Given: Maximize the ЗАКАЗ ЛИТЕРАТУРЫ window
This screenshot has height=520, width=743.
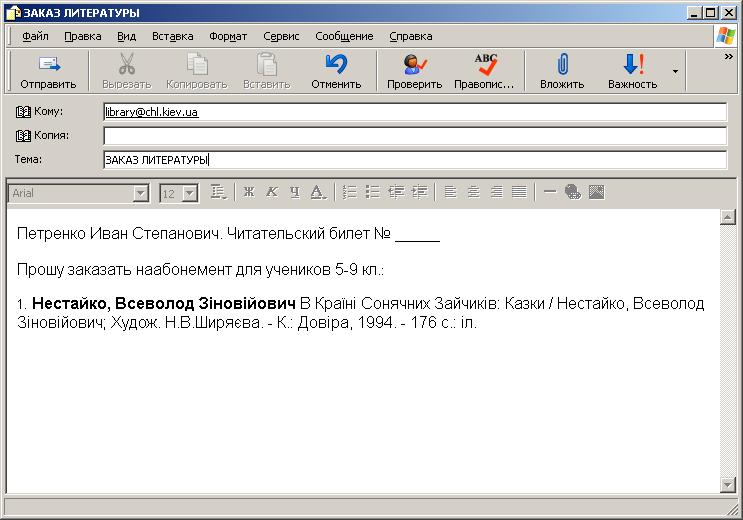Looking at the screenshot, I should click(x=711, y=13).
